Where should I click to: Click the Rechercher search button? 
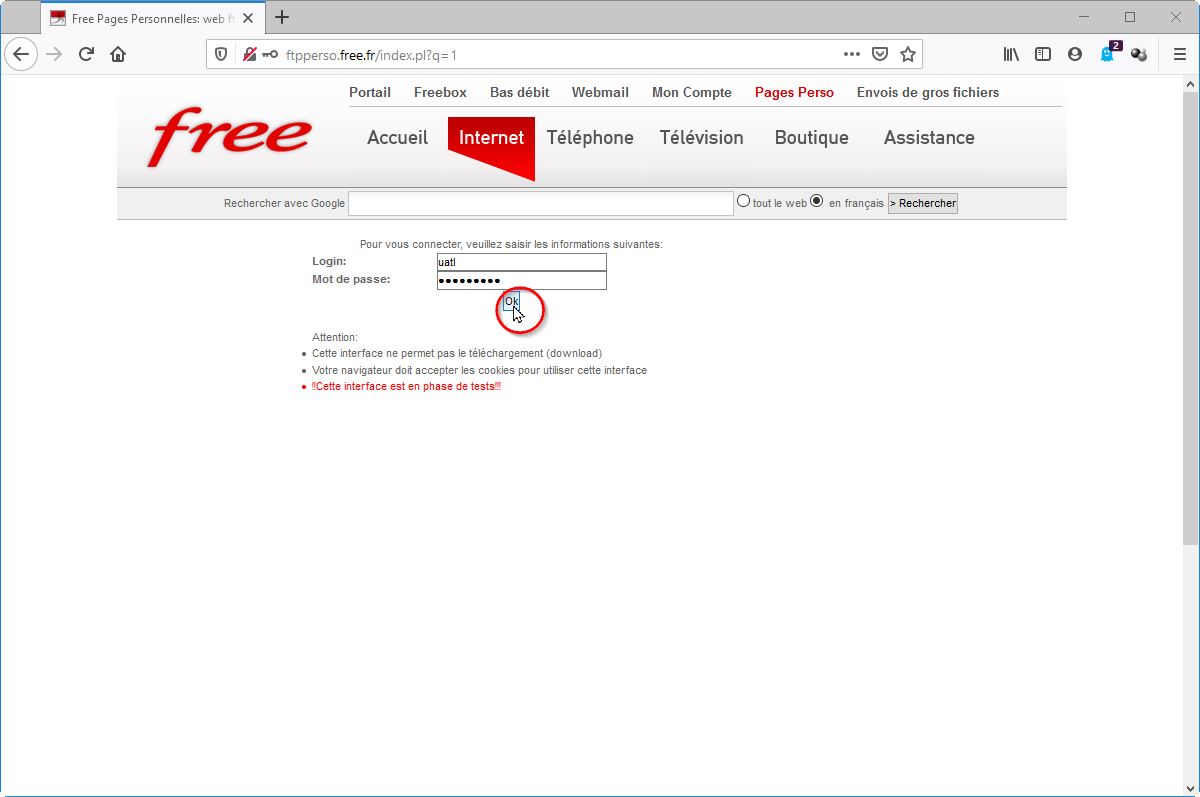tap(923, 203)
